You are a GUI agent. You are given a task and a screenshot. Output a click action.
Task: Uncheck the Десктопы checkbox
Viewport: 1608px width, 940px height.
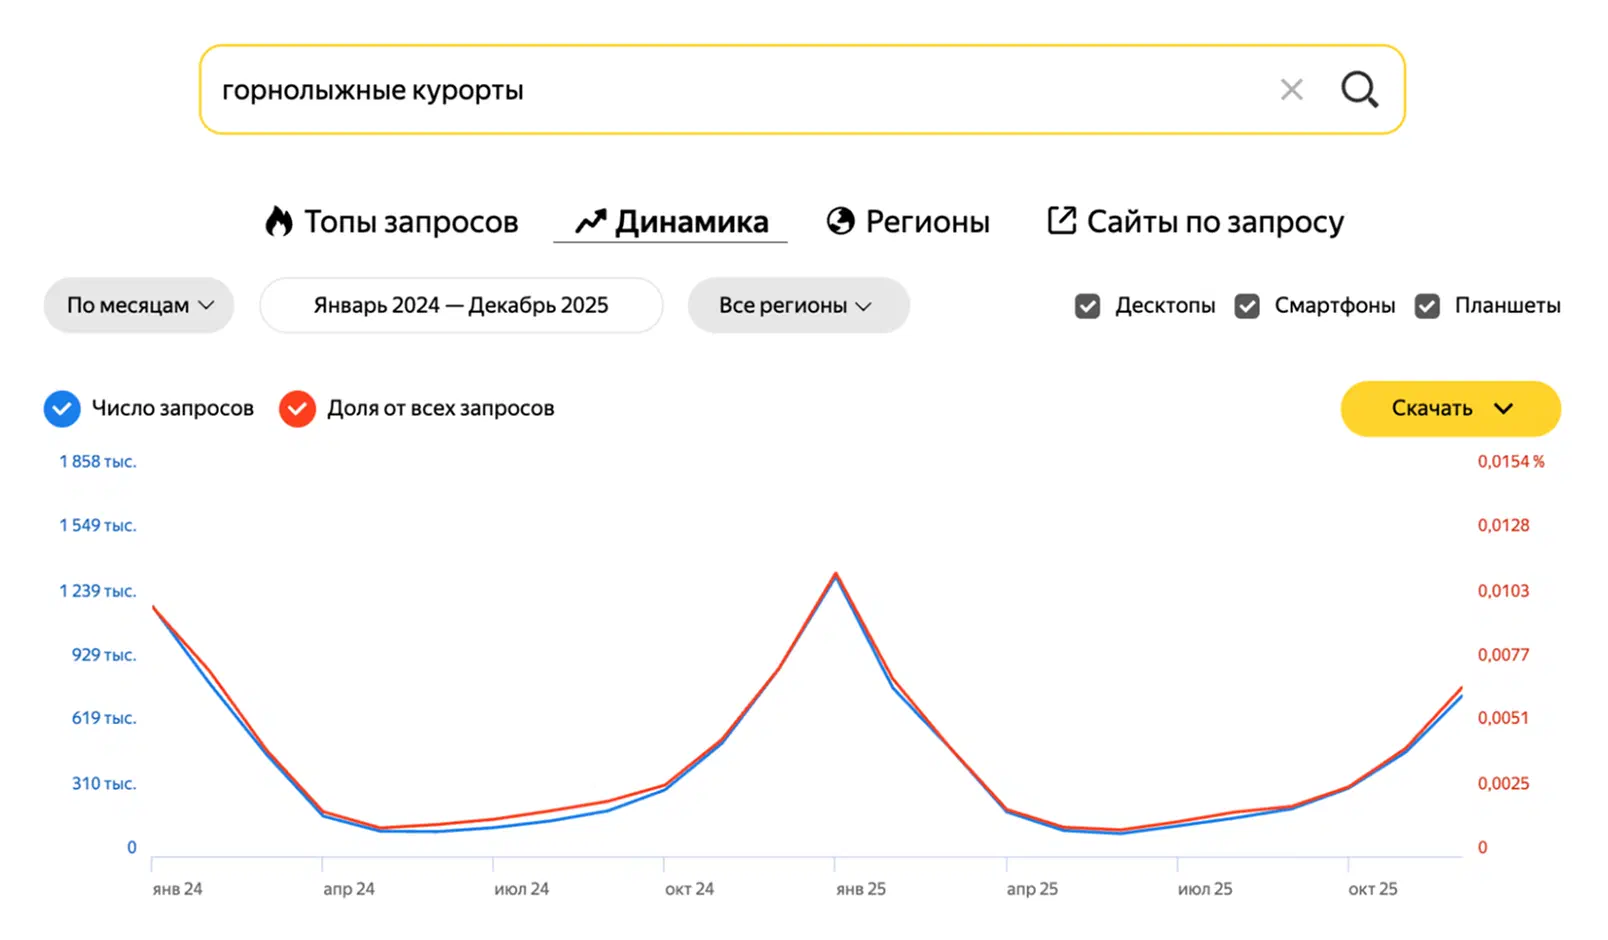tap(1087, 306)
